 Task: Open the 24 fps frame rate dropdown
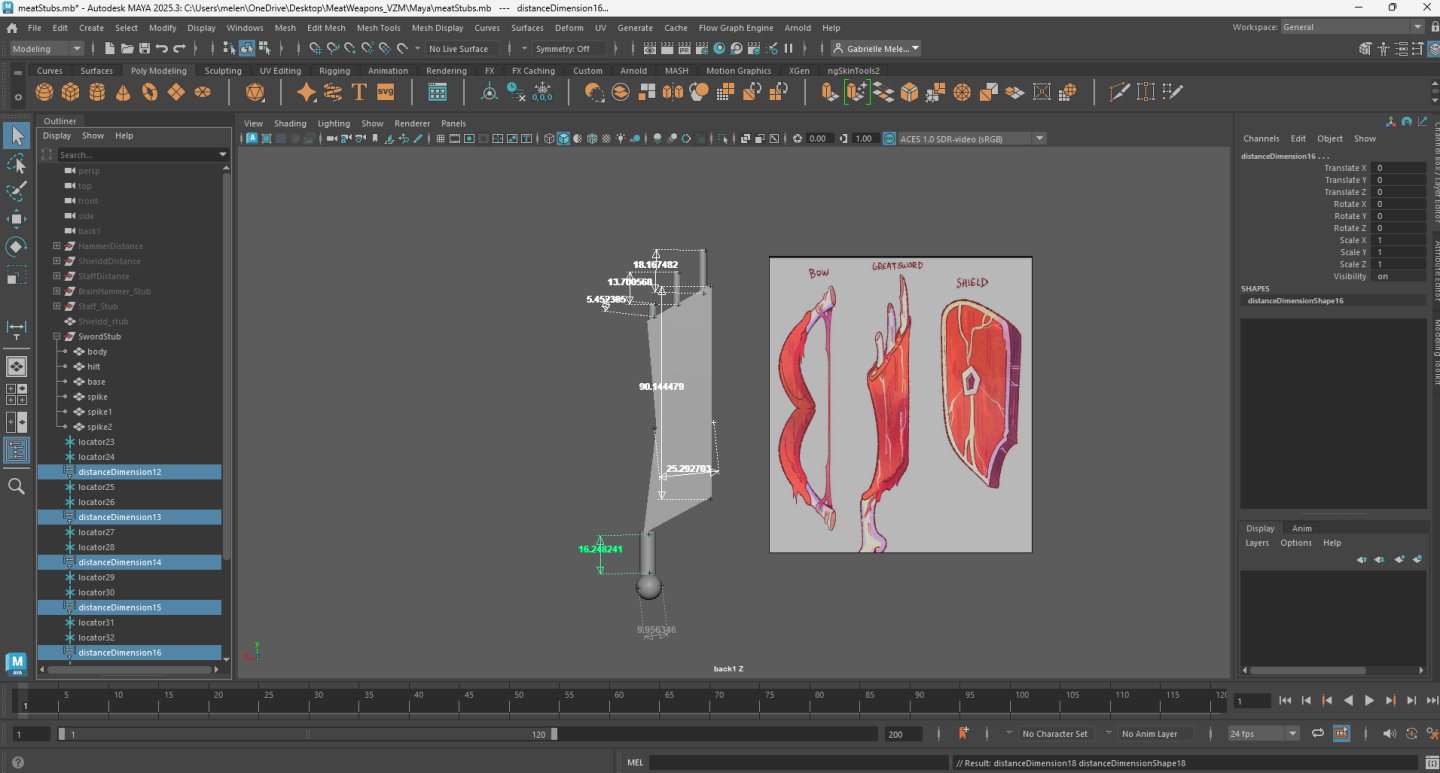pos(1264,733)
